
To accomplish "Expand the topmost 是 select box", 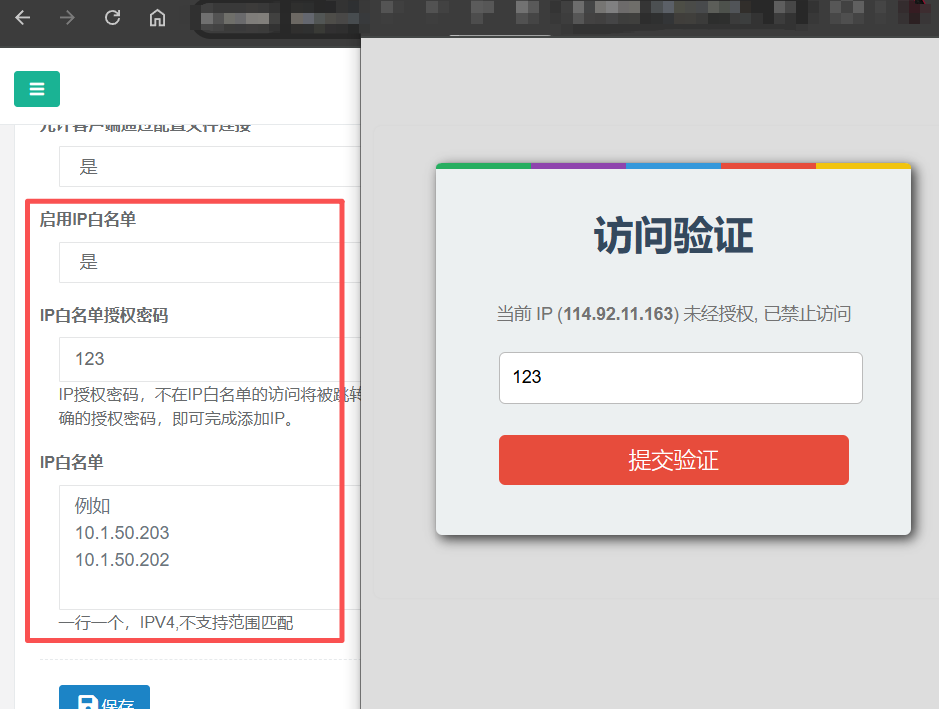I will (210, 166).
